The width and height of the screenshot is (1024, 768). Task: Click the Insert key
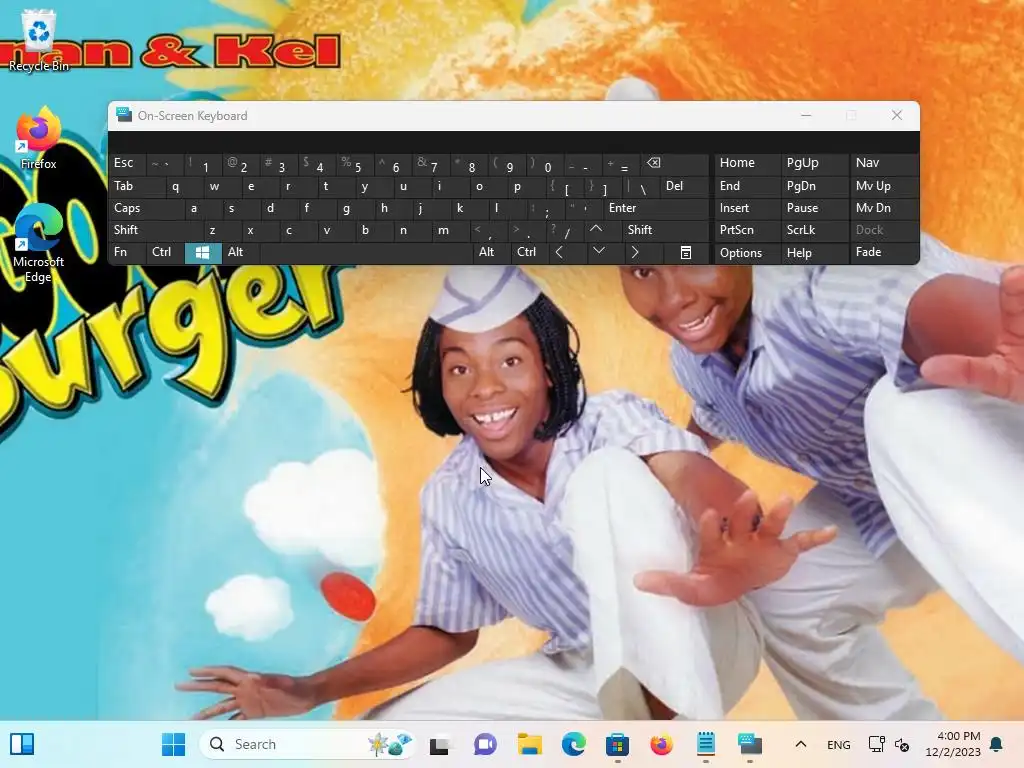click(747, 208)
